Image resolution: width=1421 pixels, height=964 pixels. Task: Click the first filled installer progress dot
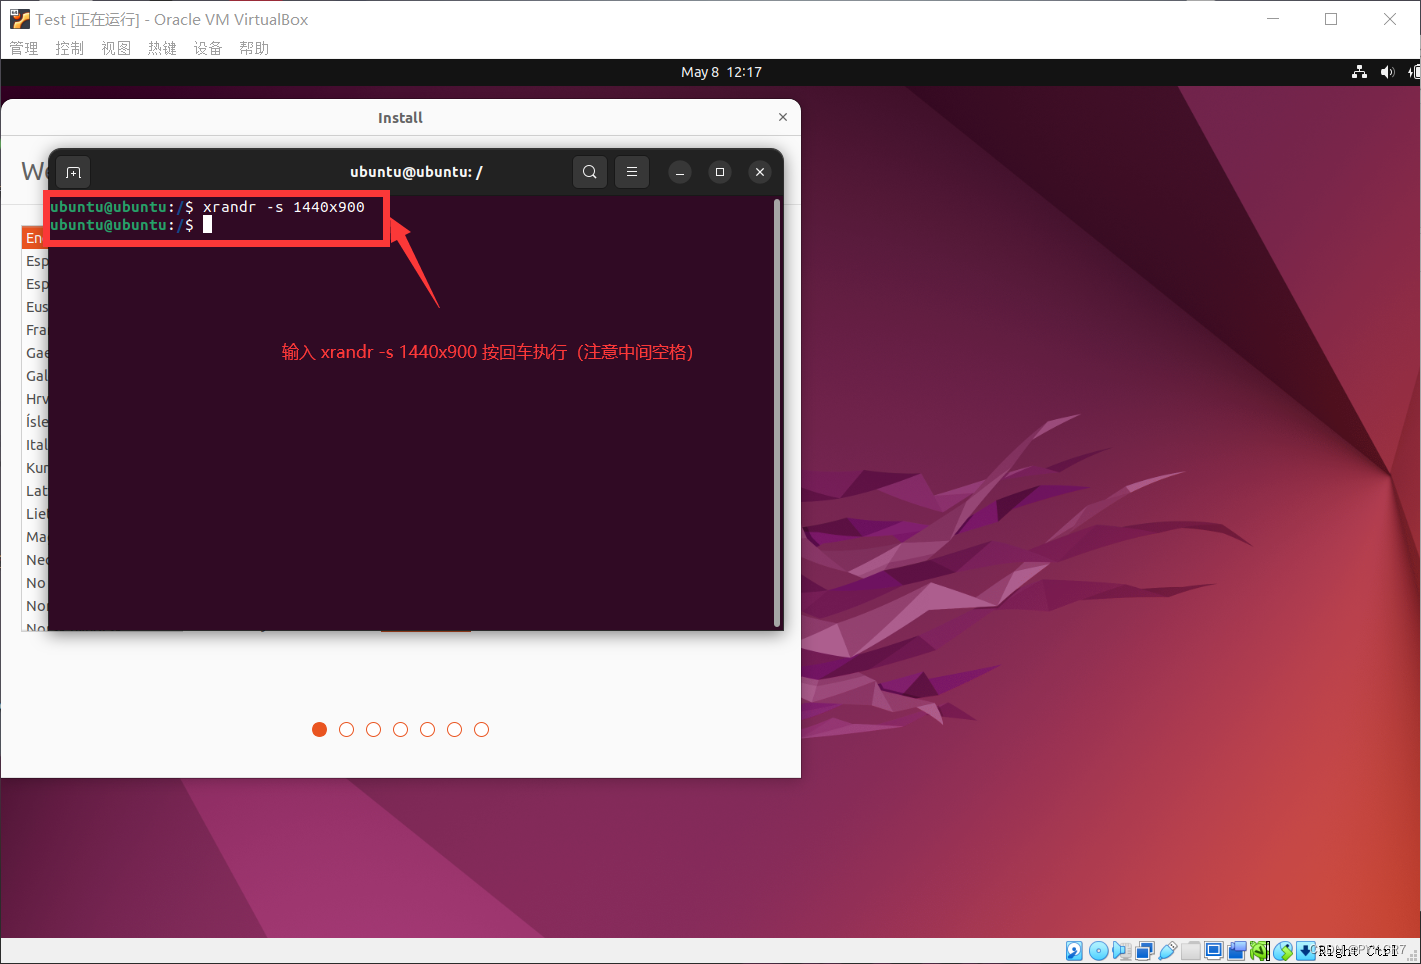click(320, 729)
